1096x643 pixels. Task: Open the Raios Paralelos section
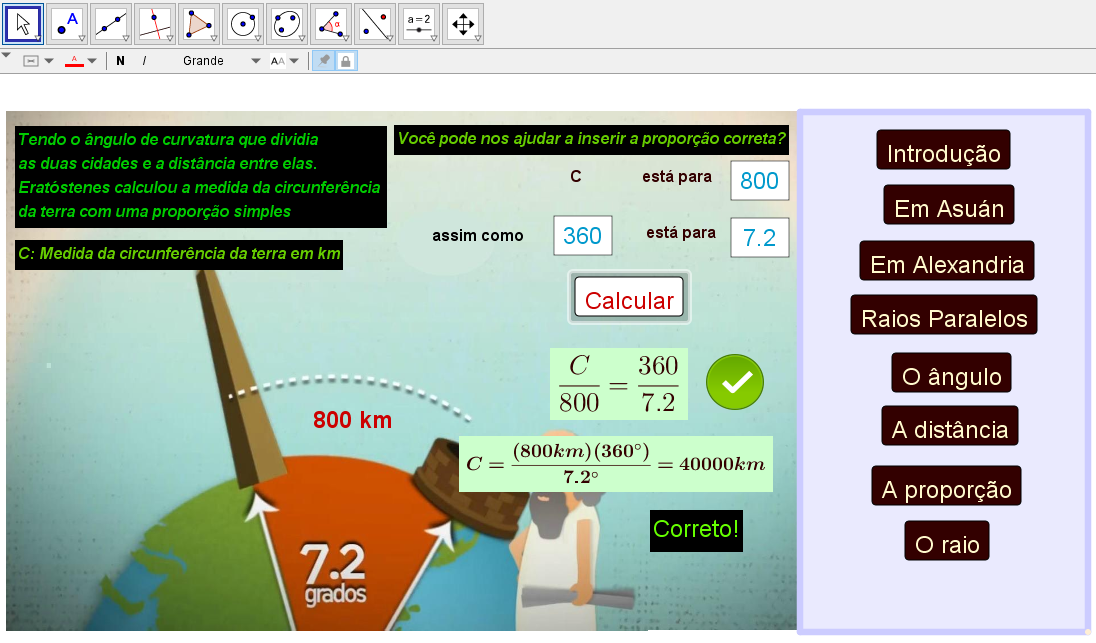coord(944,315)
